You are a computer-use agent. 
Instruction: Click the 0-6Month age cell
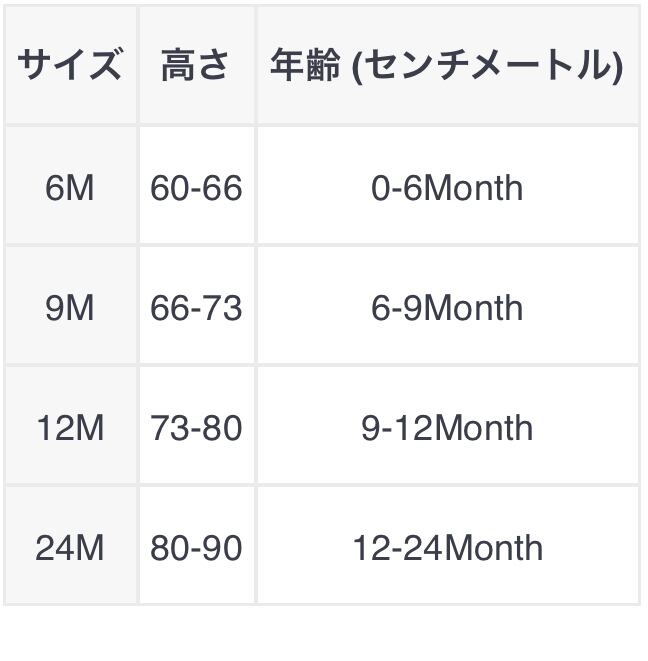[447, 187]
